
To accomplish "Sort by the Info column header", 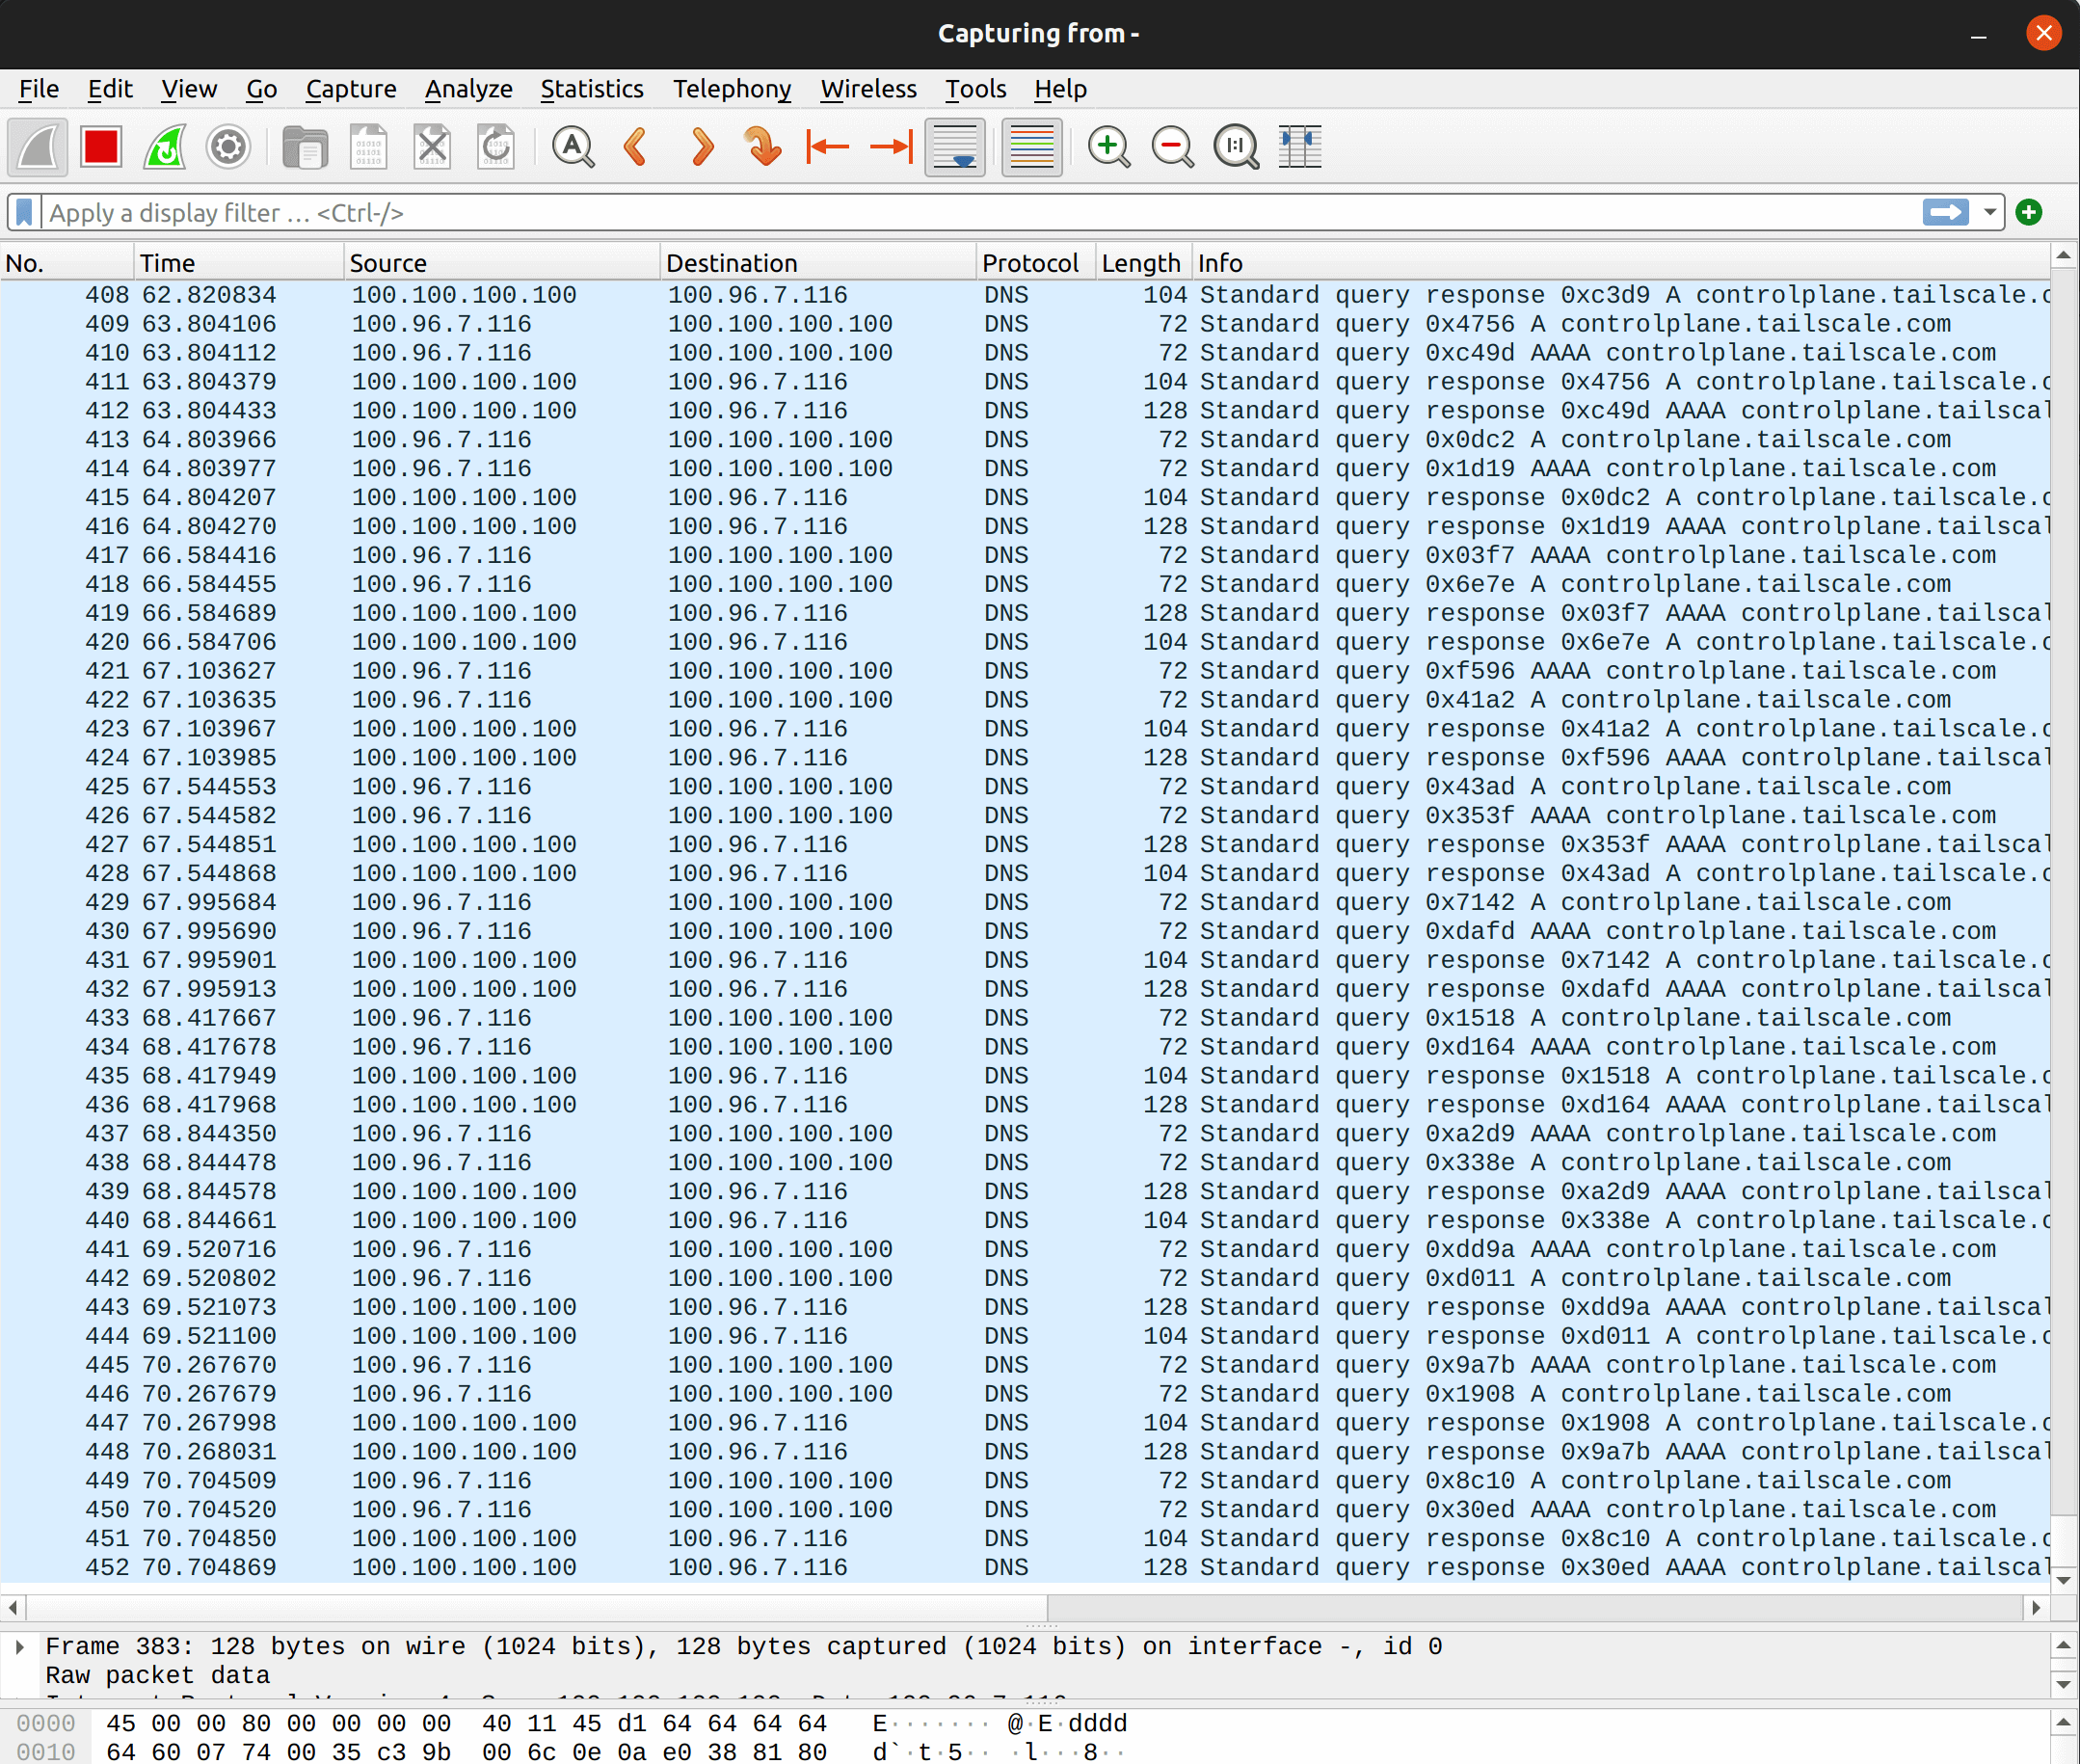I will (x=1620, y=263).
